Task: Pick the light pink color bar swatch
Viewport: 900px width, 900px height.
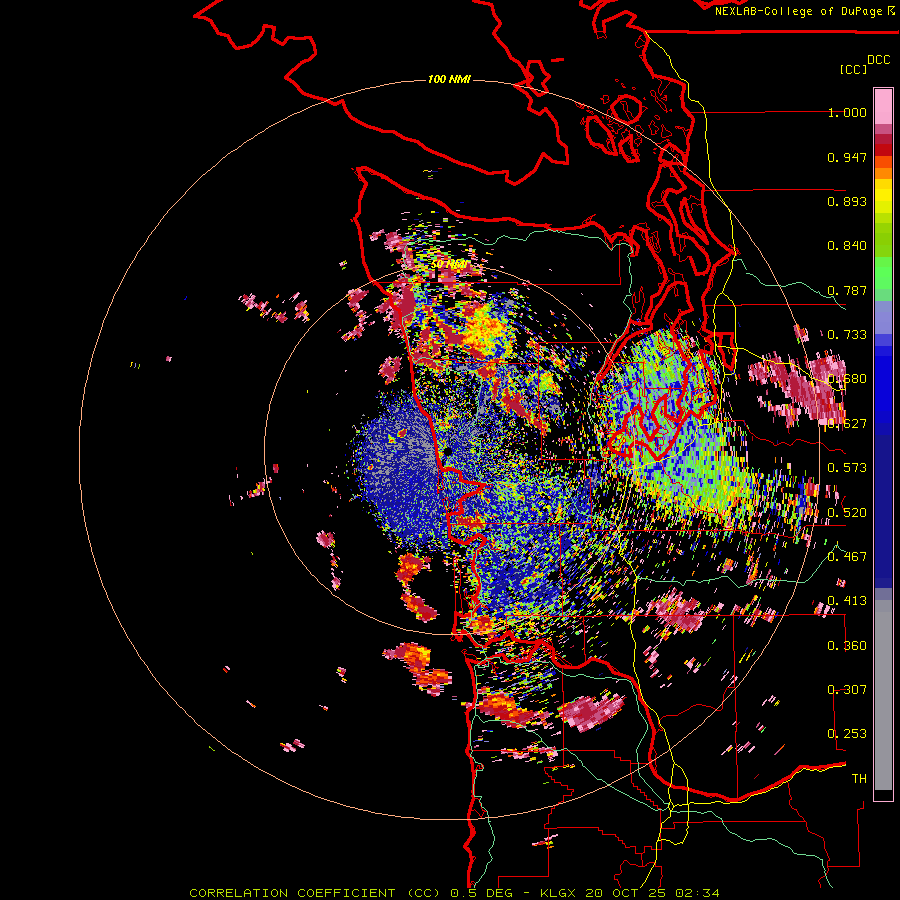Action: (883, 106)
